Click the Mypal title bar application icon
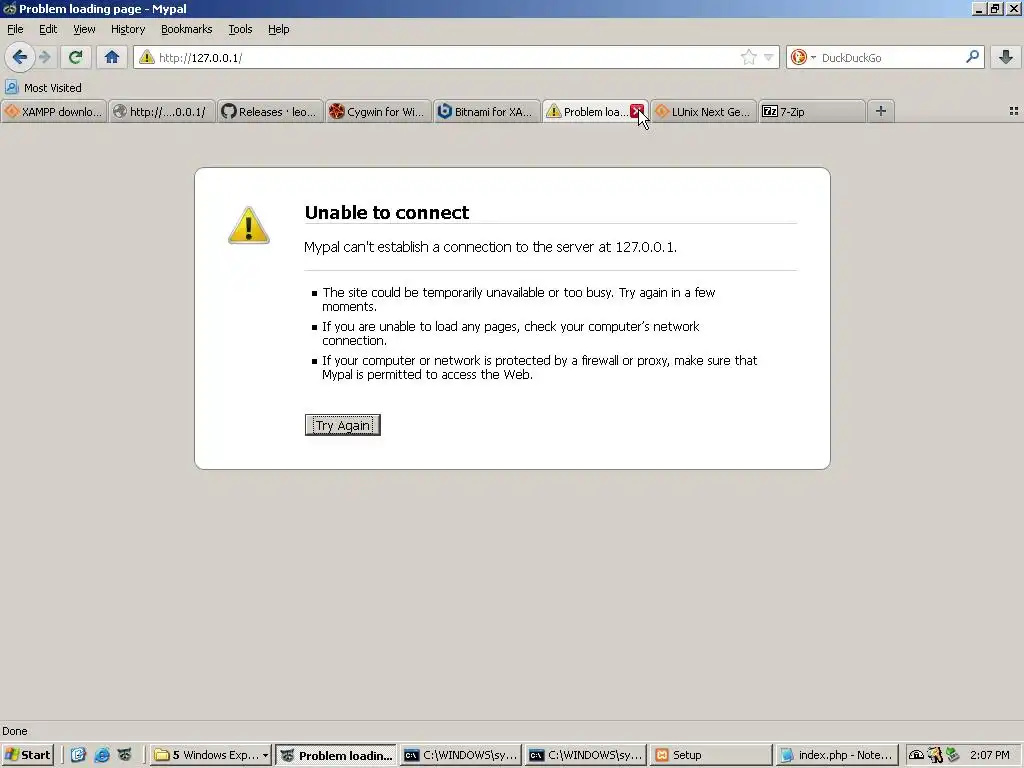The height and width of the screenshot is (768, 1024). tap(9, 9)
